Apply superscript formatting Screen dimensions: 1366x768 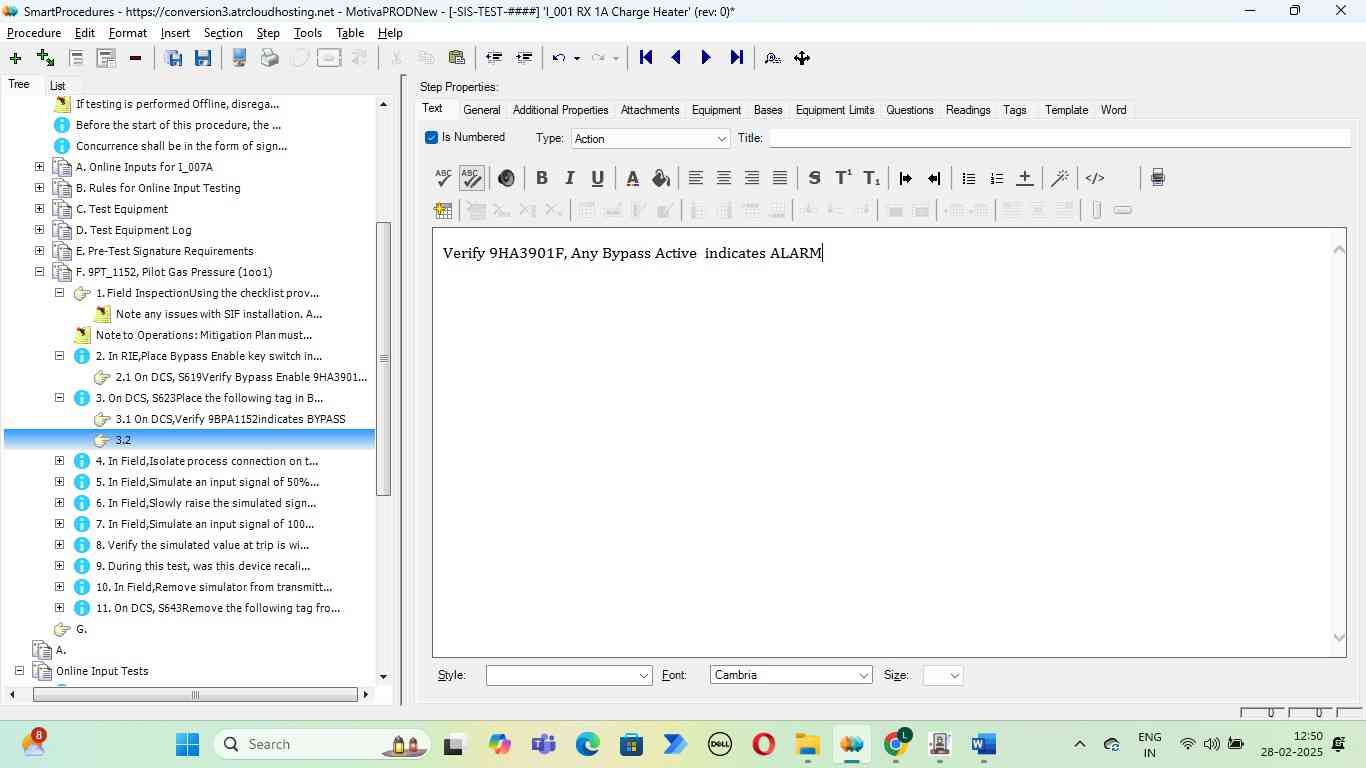843,178
